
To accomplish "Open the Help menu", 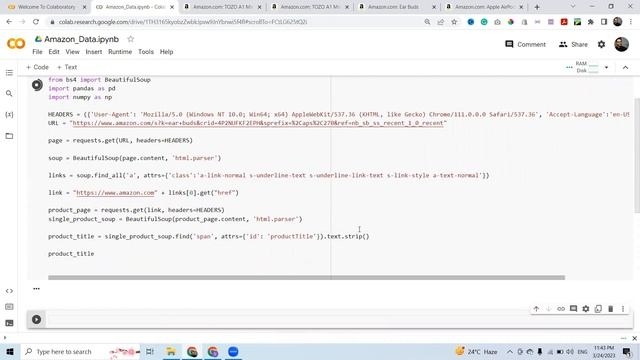I will 166,52.
